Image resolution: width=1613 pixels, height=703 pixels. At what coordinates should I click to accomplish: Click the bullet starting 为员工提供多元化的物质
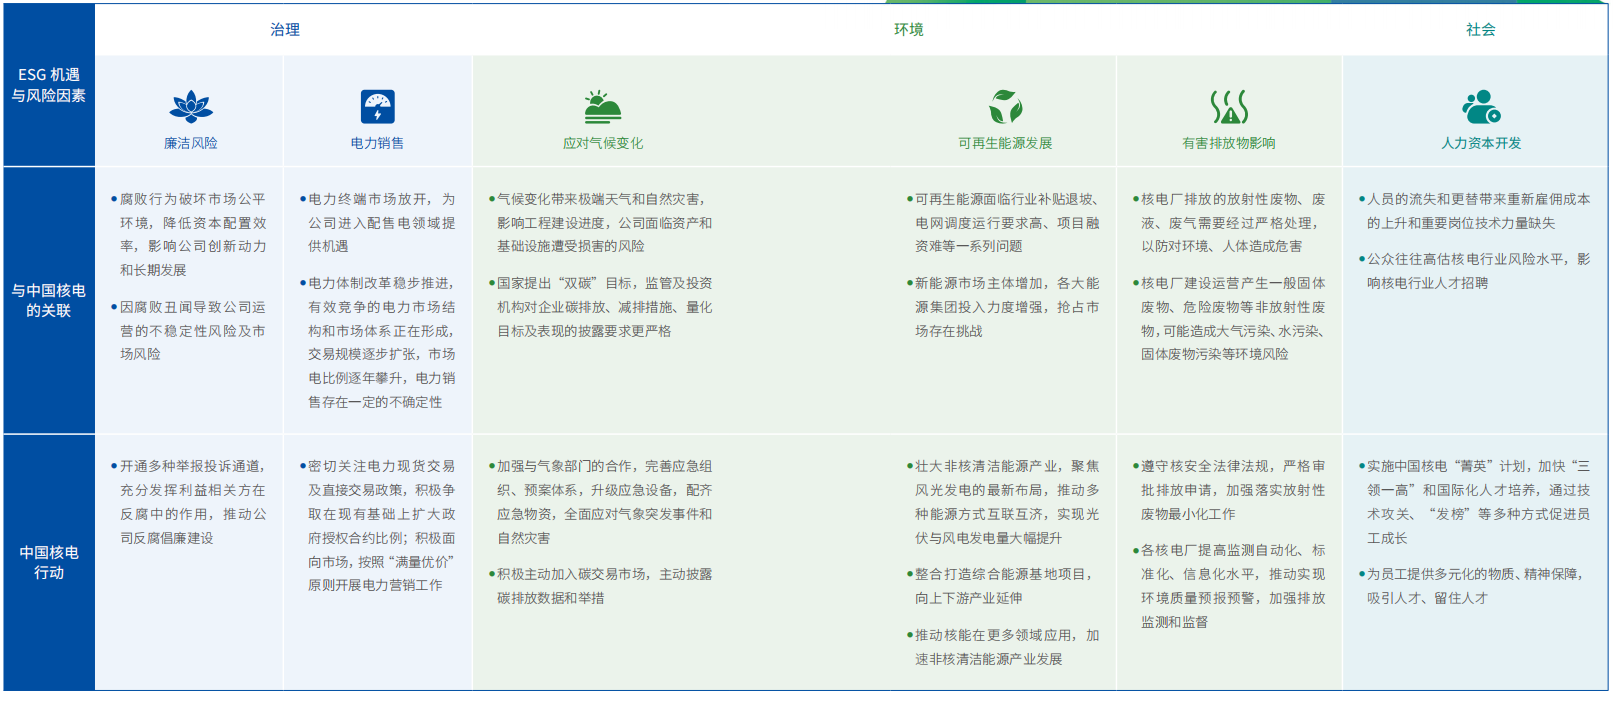(x=1475, y=586)
